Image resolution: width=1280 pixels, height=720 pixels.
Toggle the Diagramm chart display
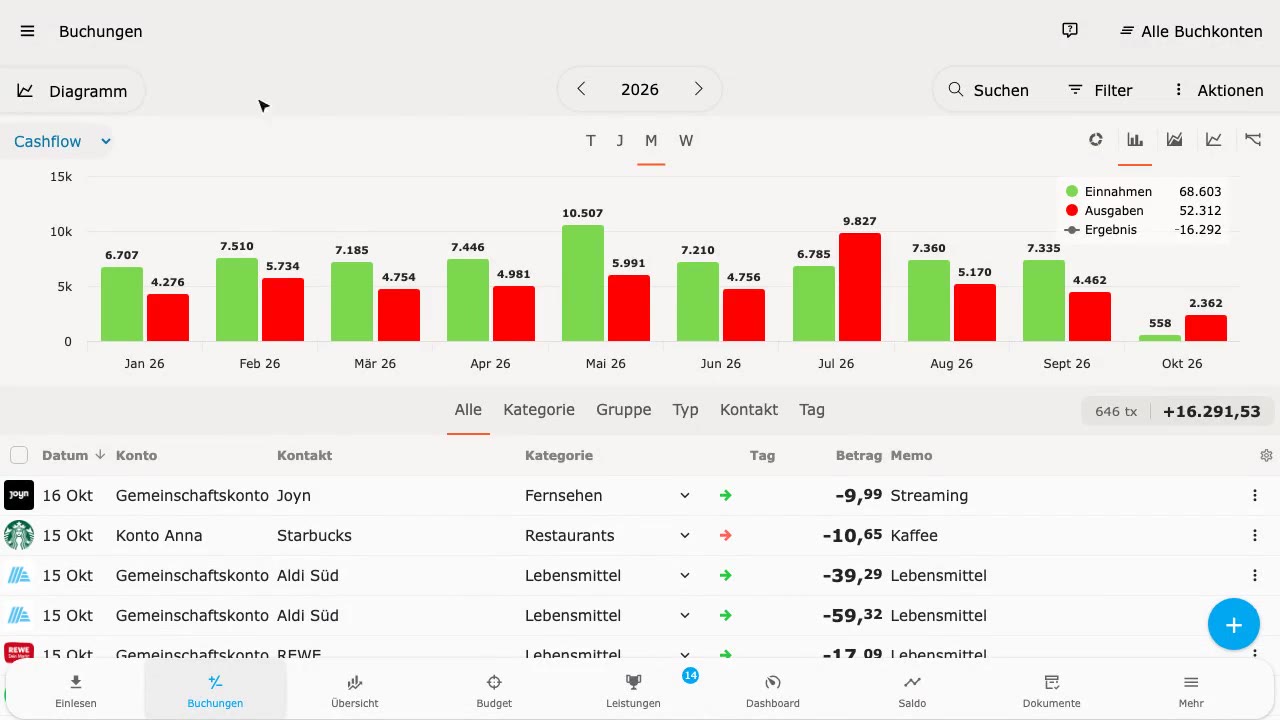click(72, 91)
